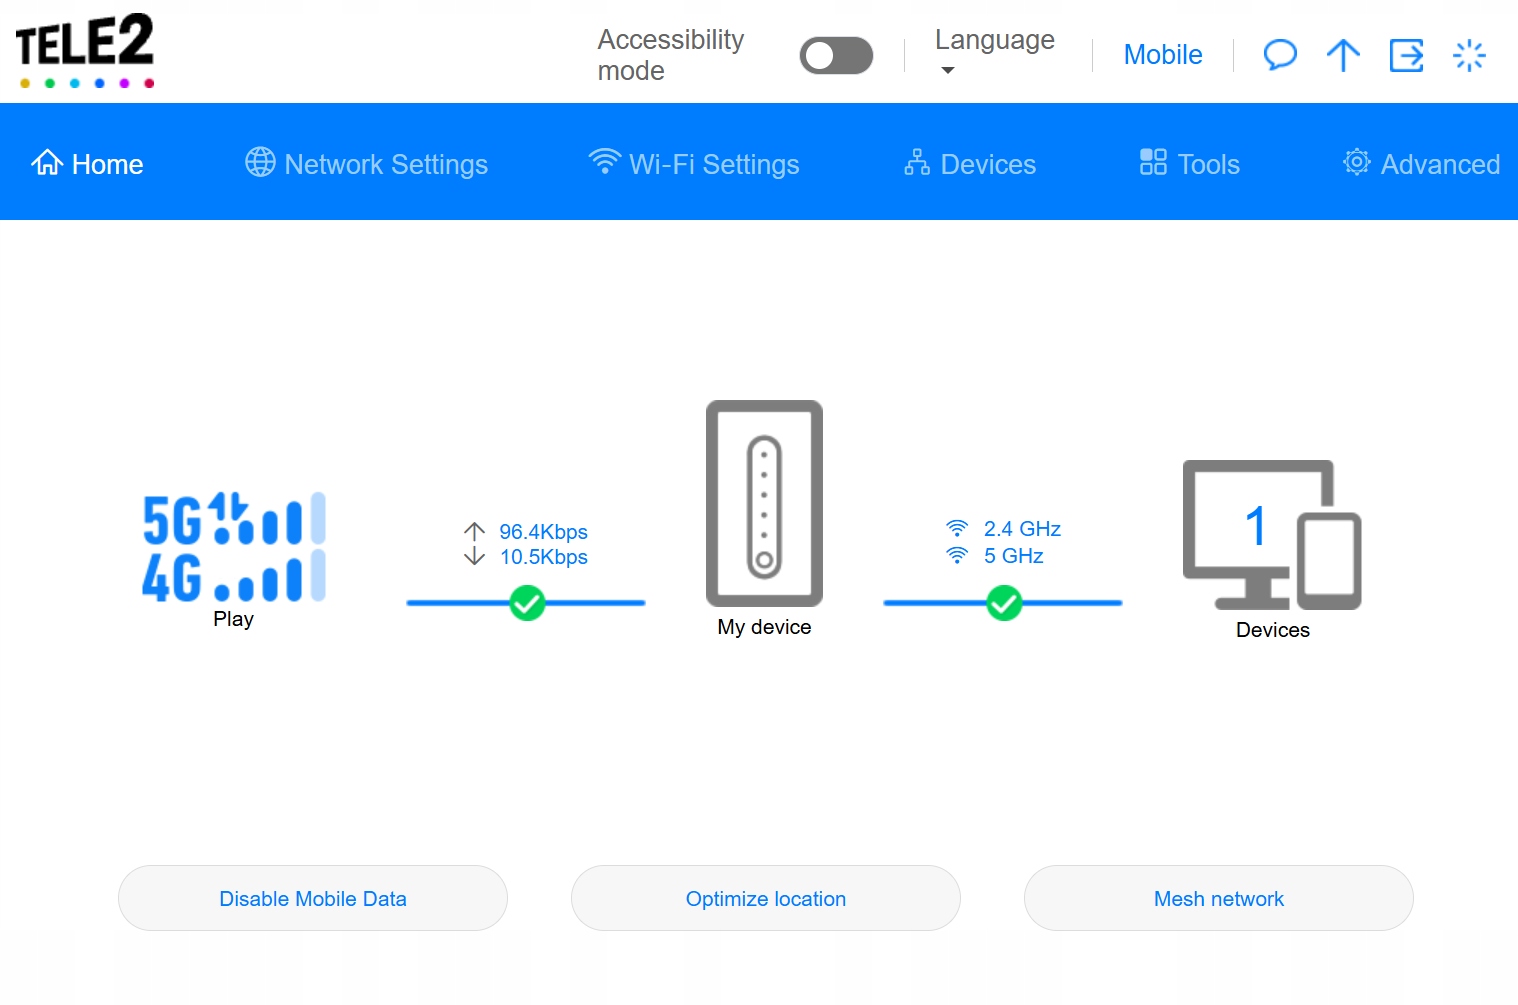Image resolution: width=1518 pixels, height=1005 pixels.
Task: Click the connected Devices monitor icon
Action: point(1271,535)
